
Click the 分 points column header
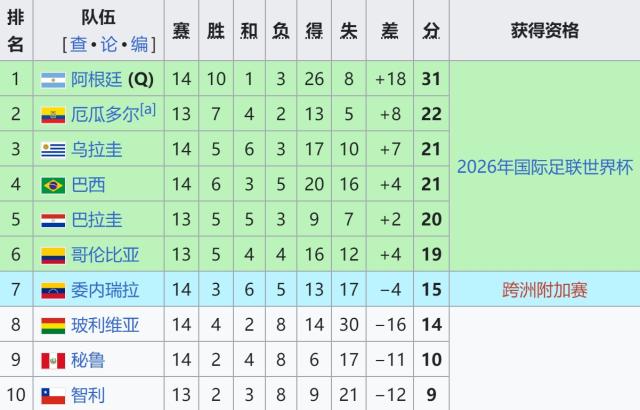pos(431,31)
